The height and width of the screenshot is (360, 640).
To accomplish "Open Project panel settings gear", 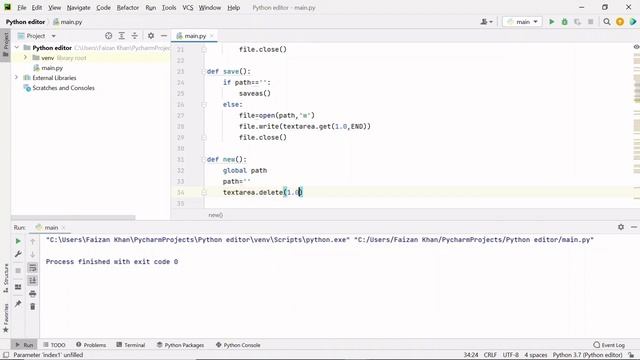I will (x=151, y=36).
